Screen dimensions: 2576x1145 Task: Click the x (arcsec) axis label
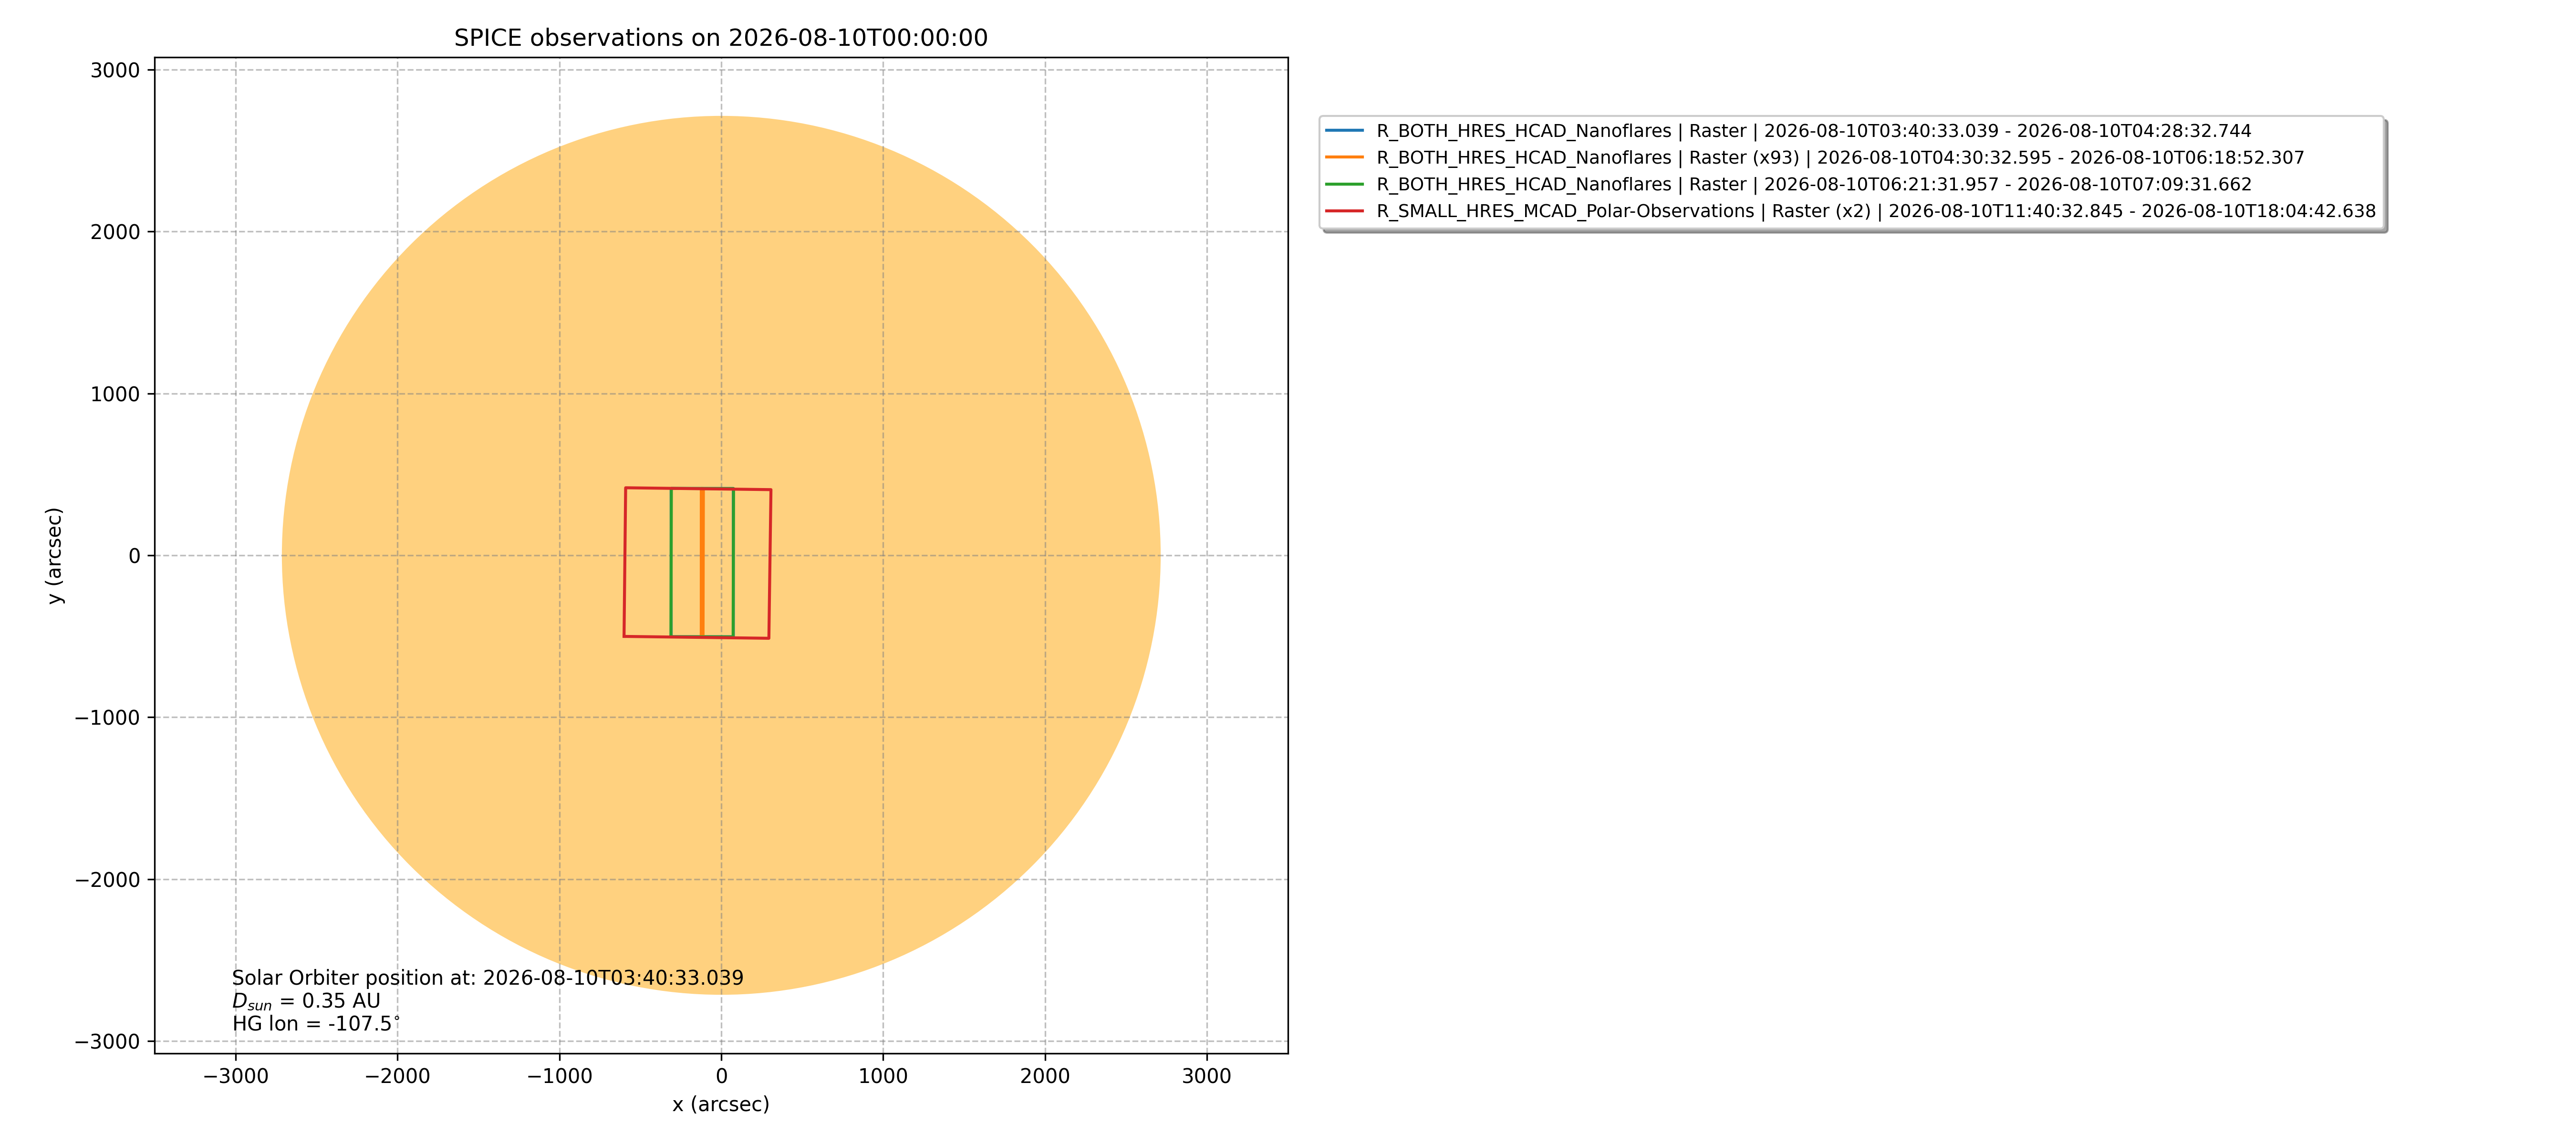click(x=721, y=1104)
